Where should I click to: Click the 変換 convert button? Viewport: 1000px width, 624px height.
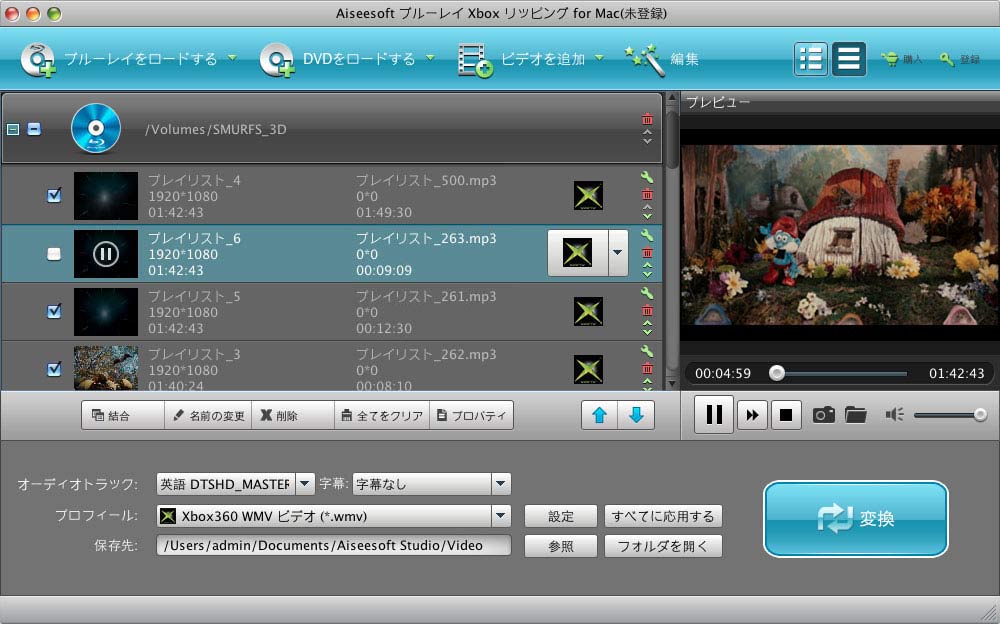855,519
